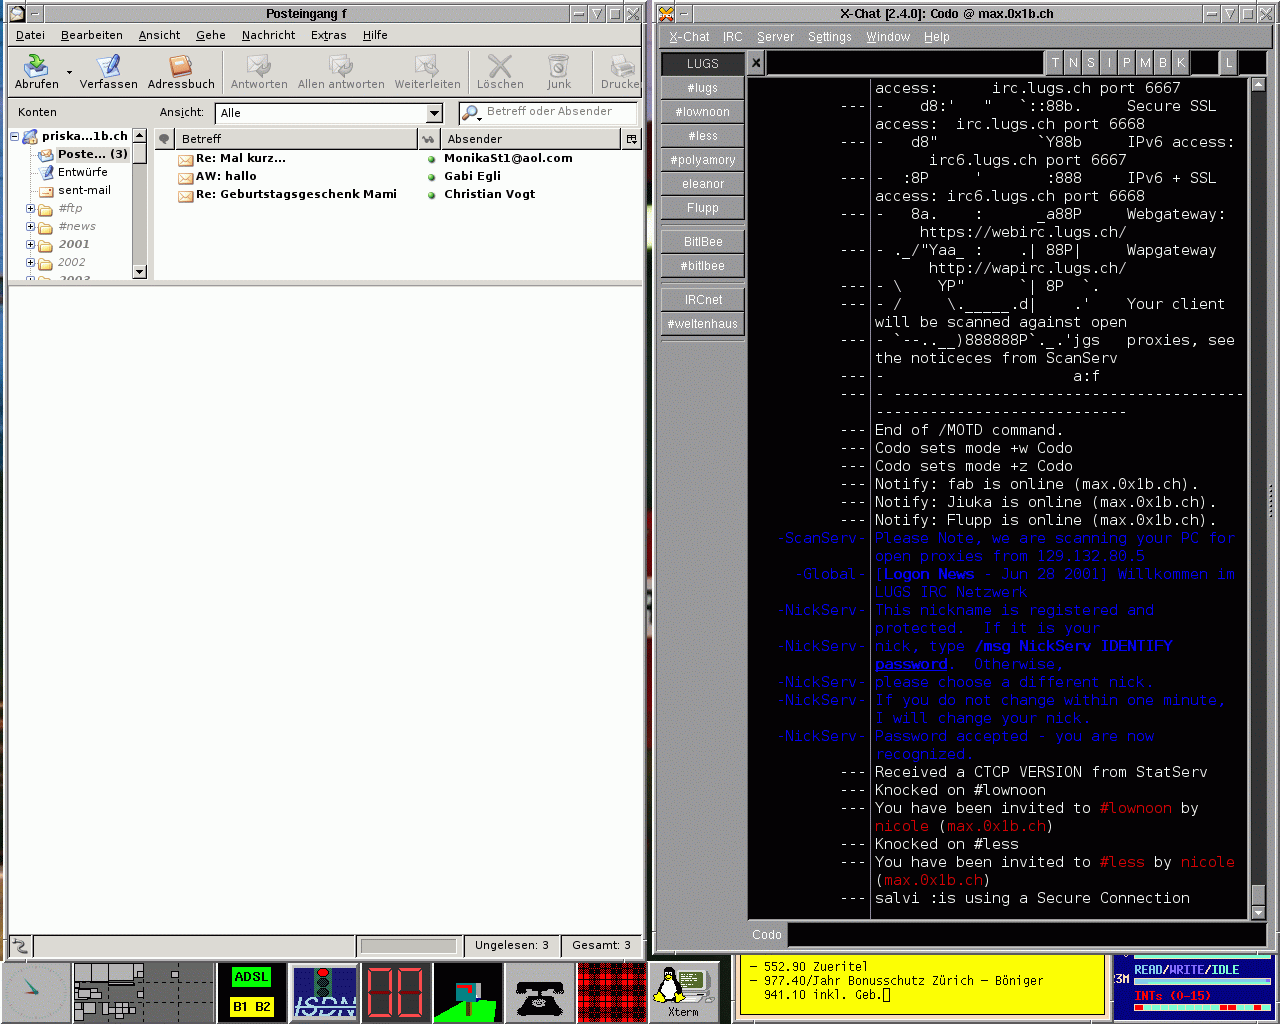Viewport: 1280px width, 1024px height.
Task: Open the Ansicht menu in mail window
Action: pyautogui.click(x=159, y=35)
